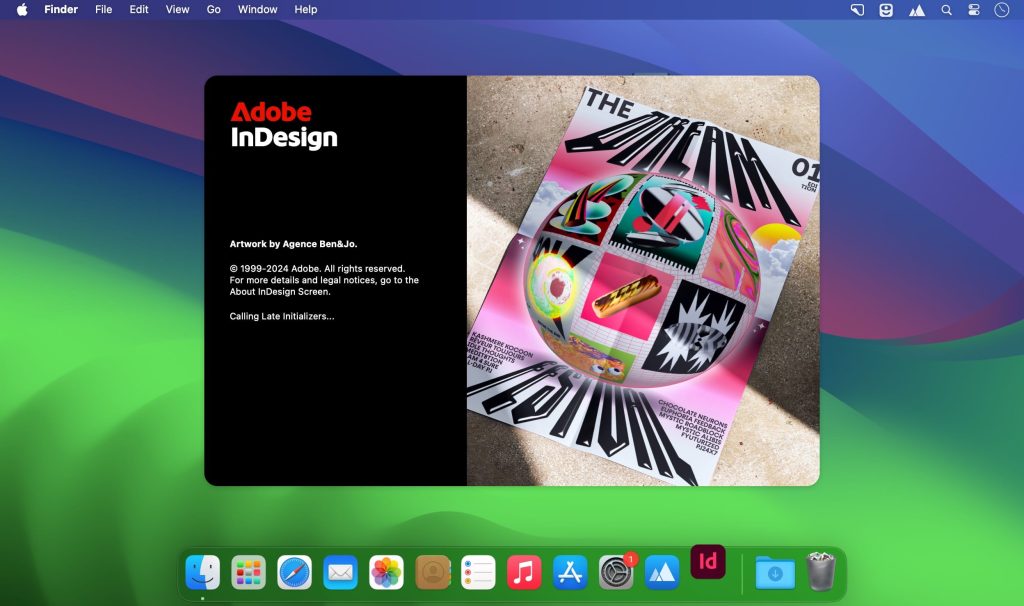Viewport: 1024px width, 606px height.
Task: Open the File menu
Action: (104, 10)
